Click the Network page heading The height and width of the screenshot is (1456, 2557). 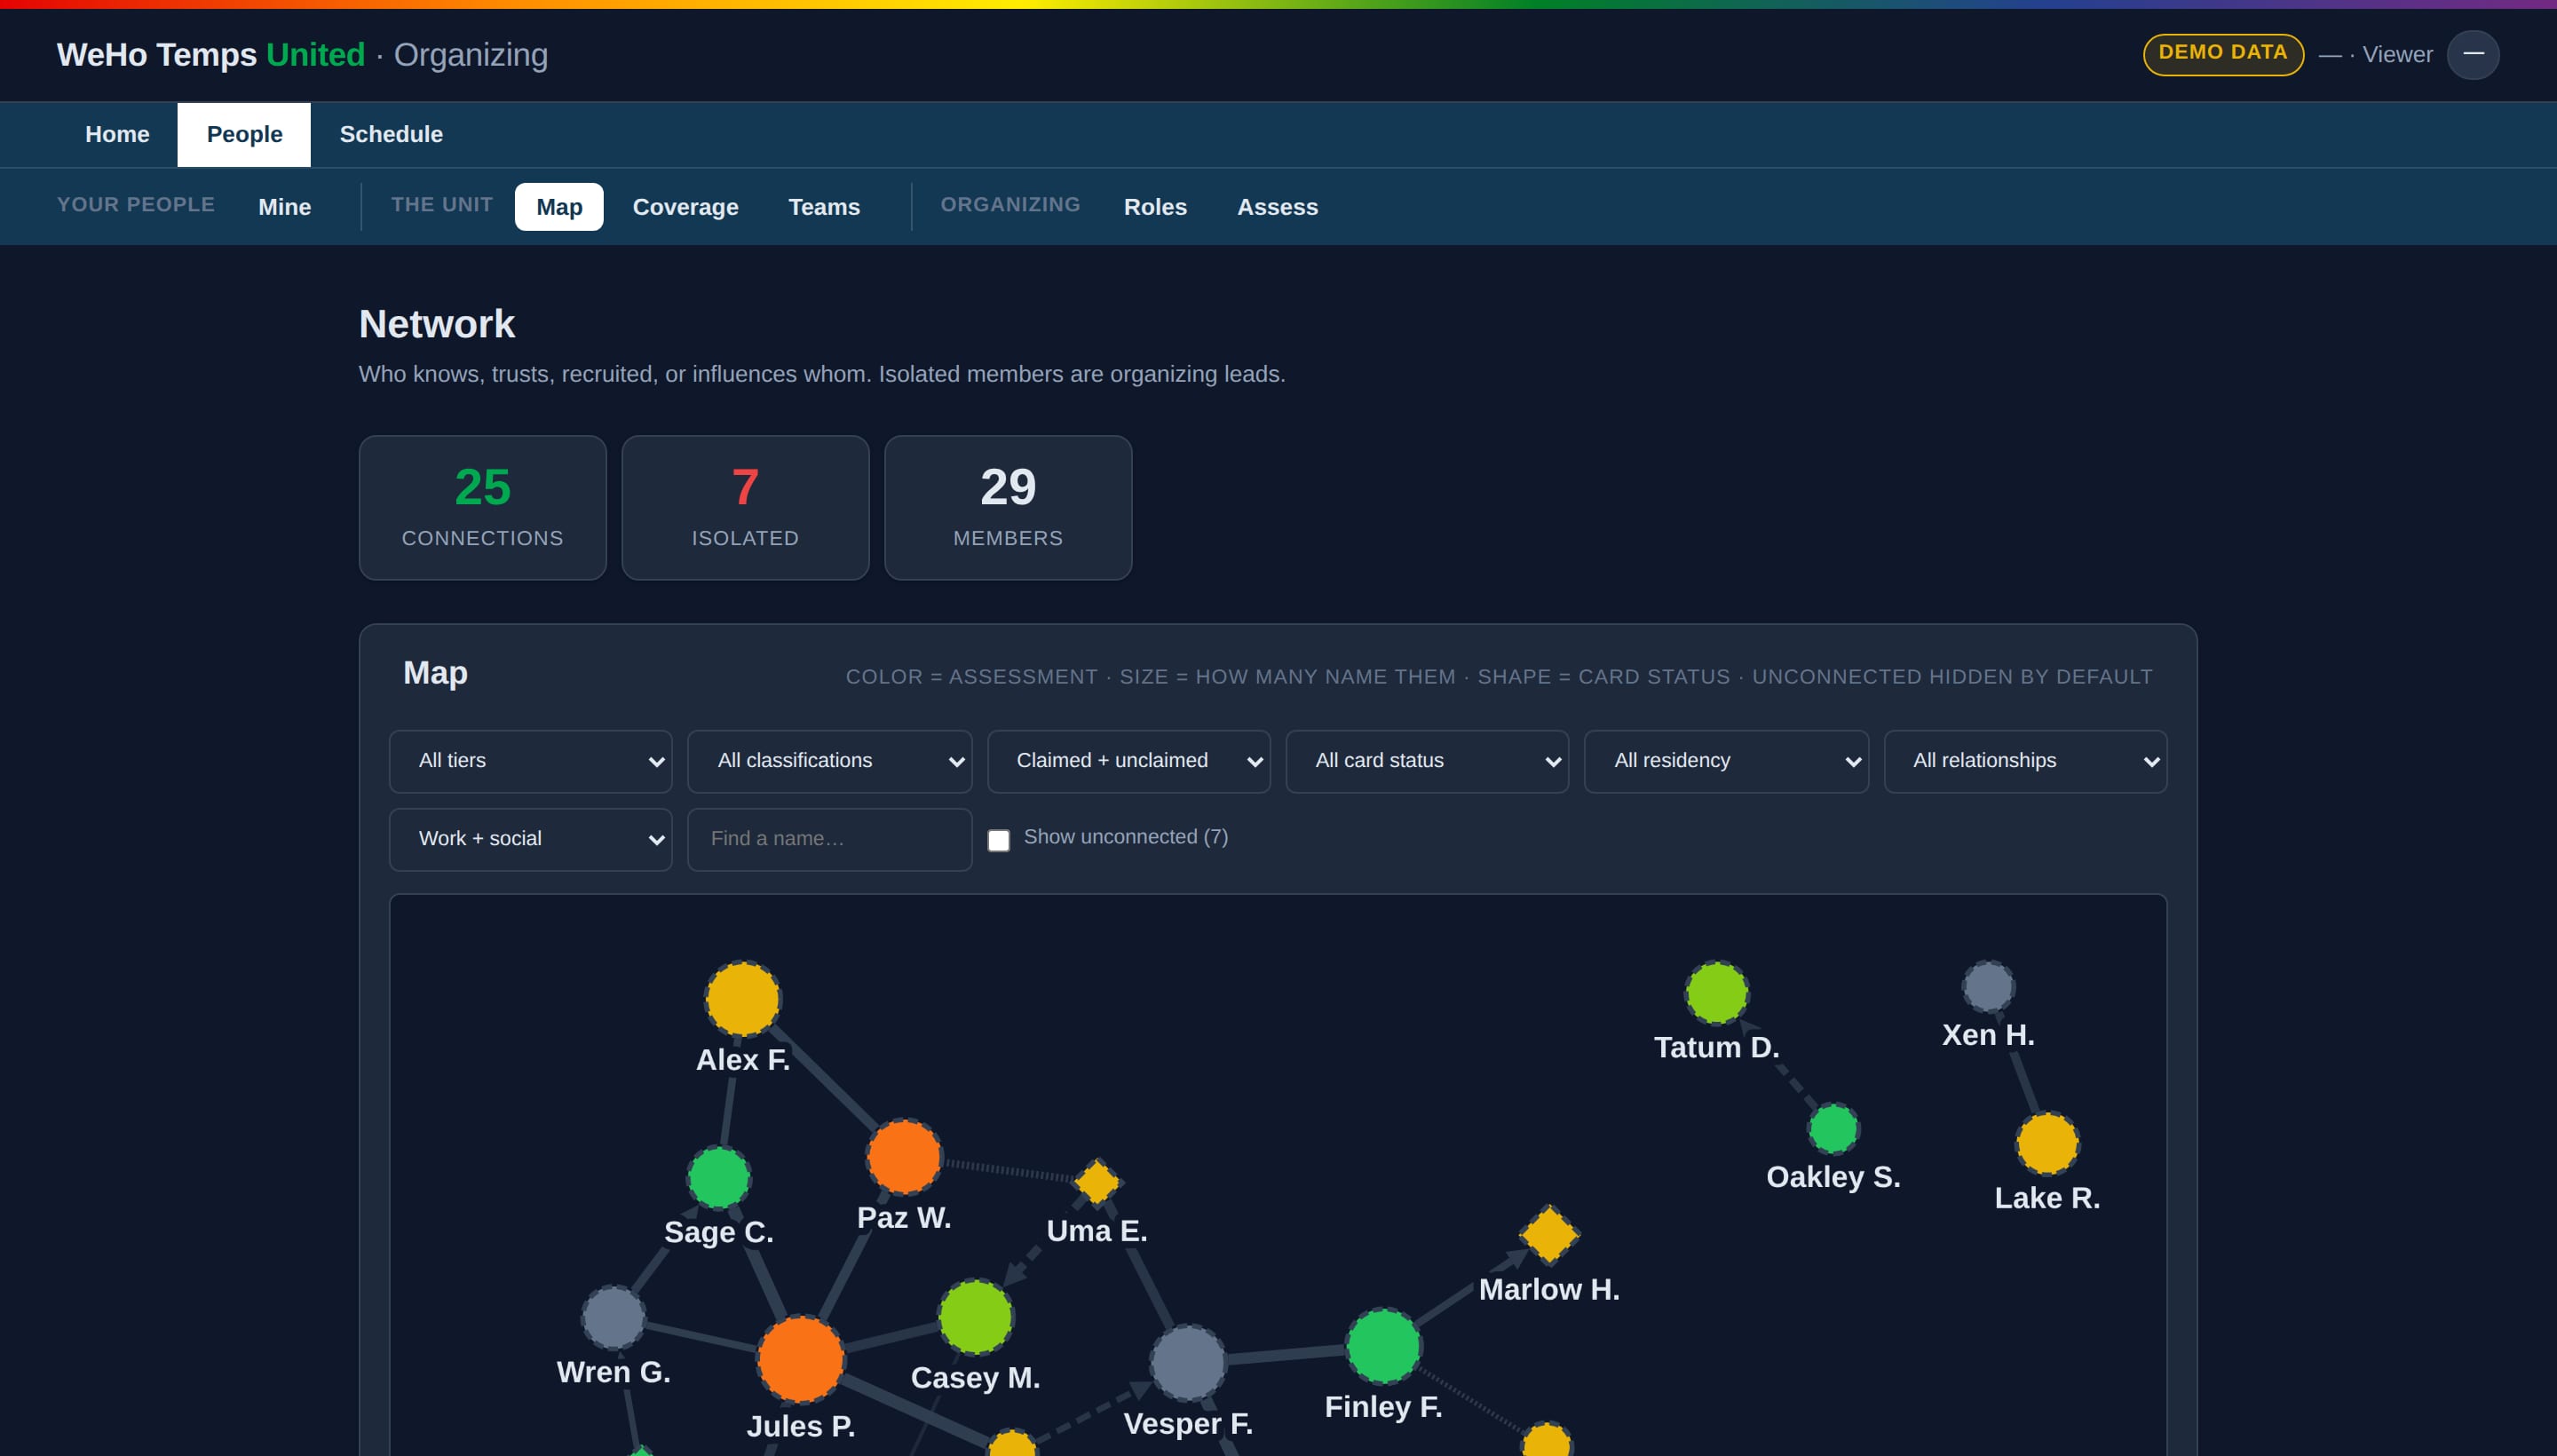click(437, 324)
